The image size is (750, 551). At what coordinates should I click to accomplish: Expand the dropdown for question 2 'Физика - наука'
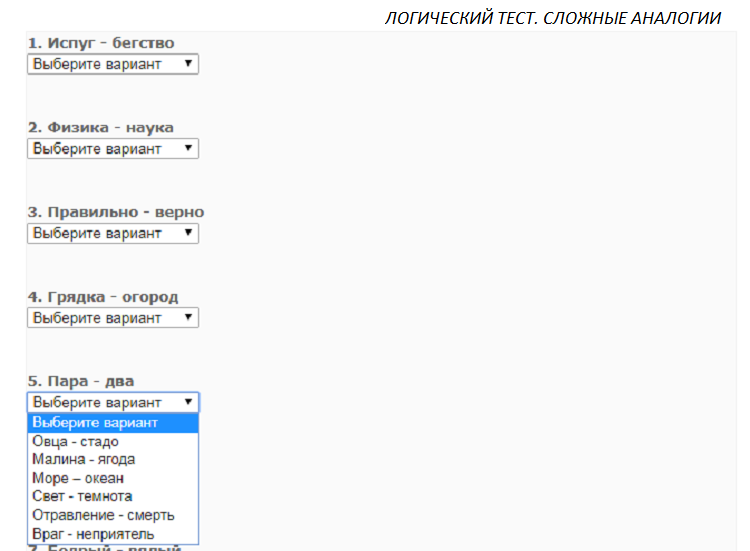coord(112,149)
